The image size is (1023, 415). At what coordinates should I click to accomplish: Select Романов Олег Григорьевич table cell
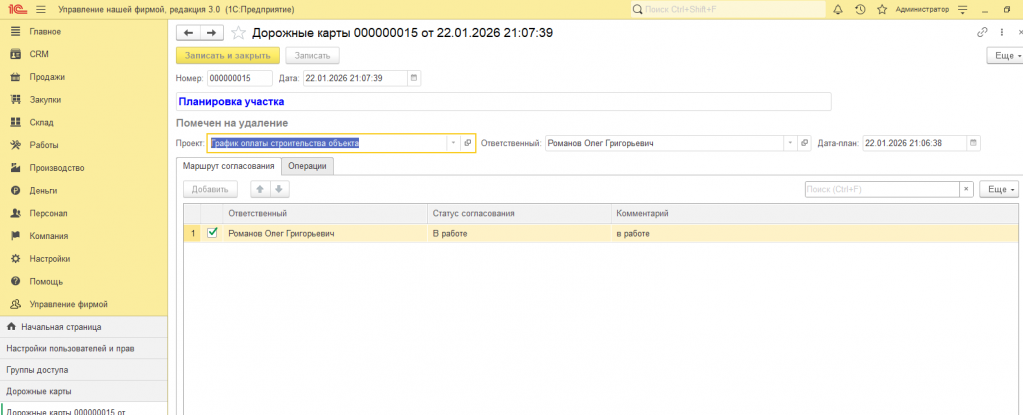point(325,234)
